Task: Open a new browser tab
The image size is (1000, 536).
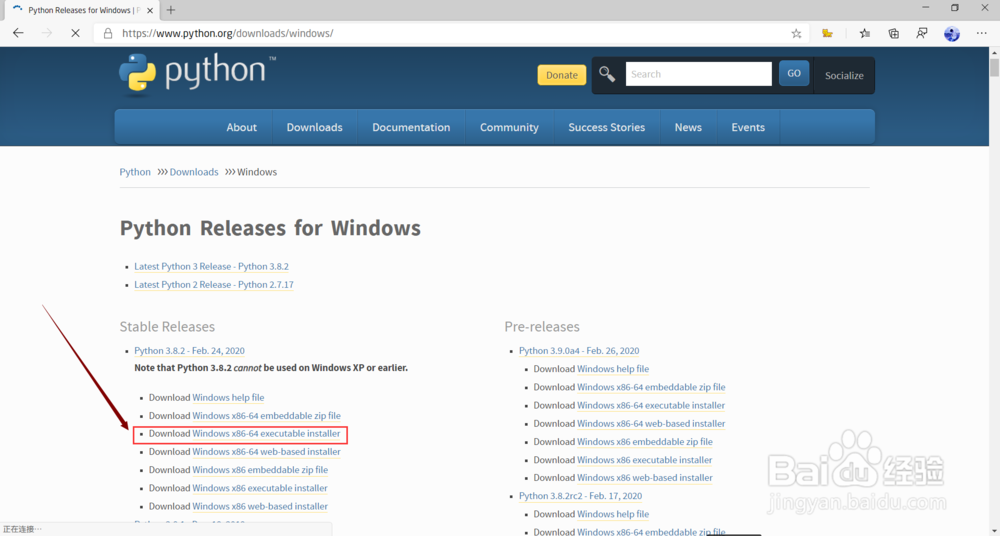Action: coord(171,10)
